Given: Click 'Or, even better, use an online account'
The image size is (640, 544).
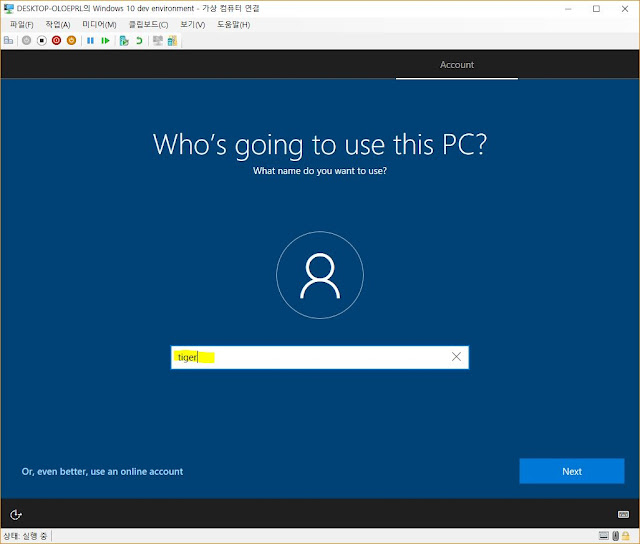Looking at the screenshot, I should tap(102, 471).
